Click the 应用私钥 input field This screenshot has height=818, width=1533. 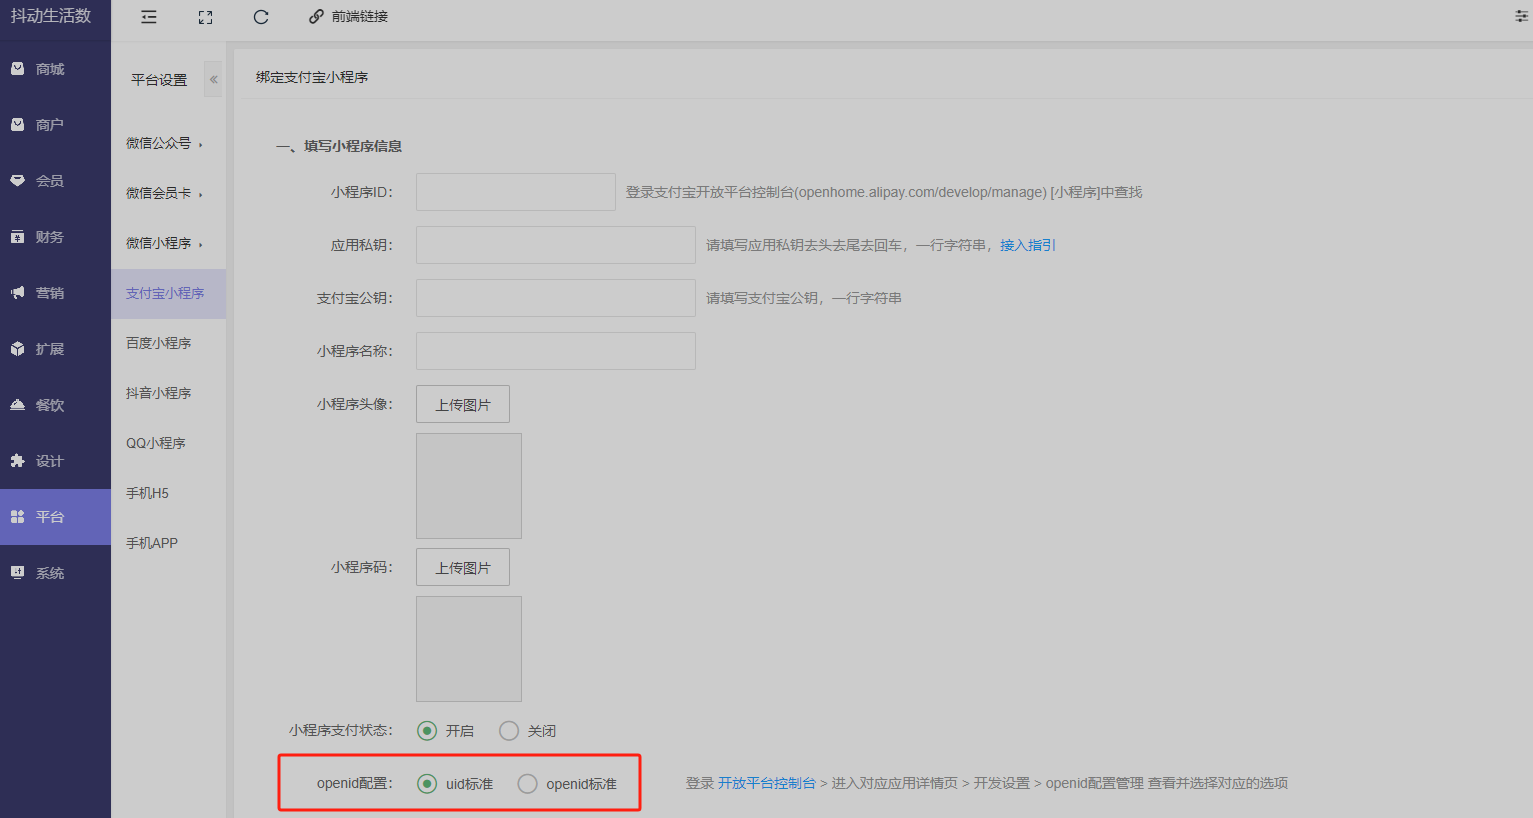(x=556, y=245)
